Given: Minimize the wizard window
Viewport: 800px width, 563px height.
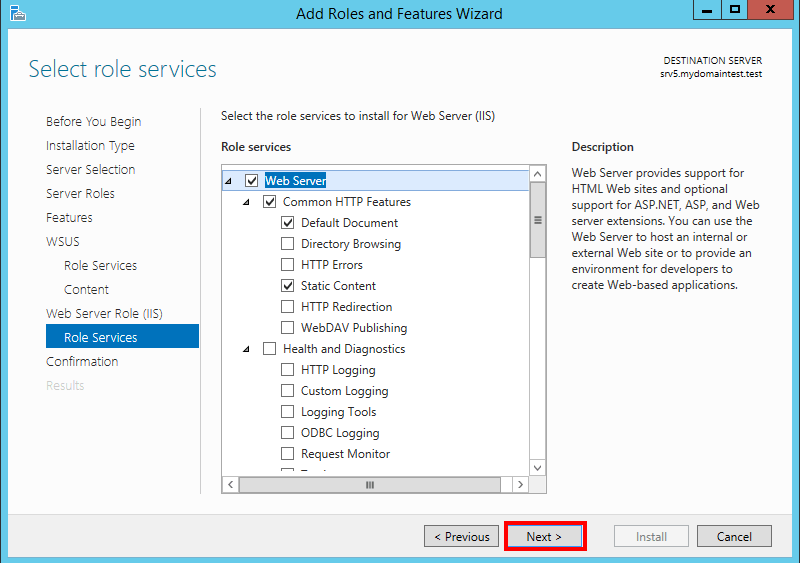Looking at the screenshot, I should click(707, 10).
